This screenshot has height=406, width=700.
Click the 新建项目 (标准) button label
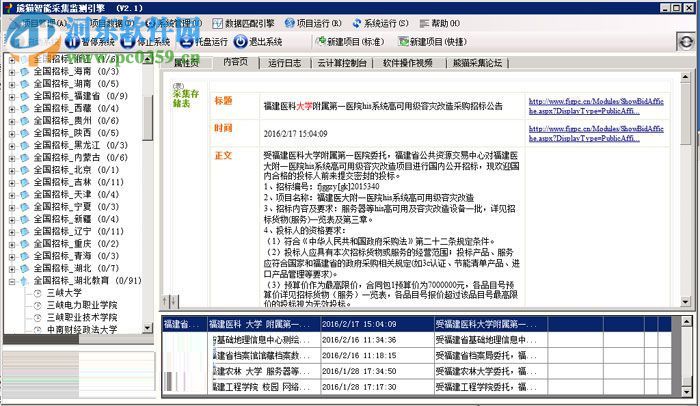click(356, 42)
